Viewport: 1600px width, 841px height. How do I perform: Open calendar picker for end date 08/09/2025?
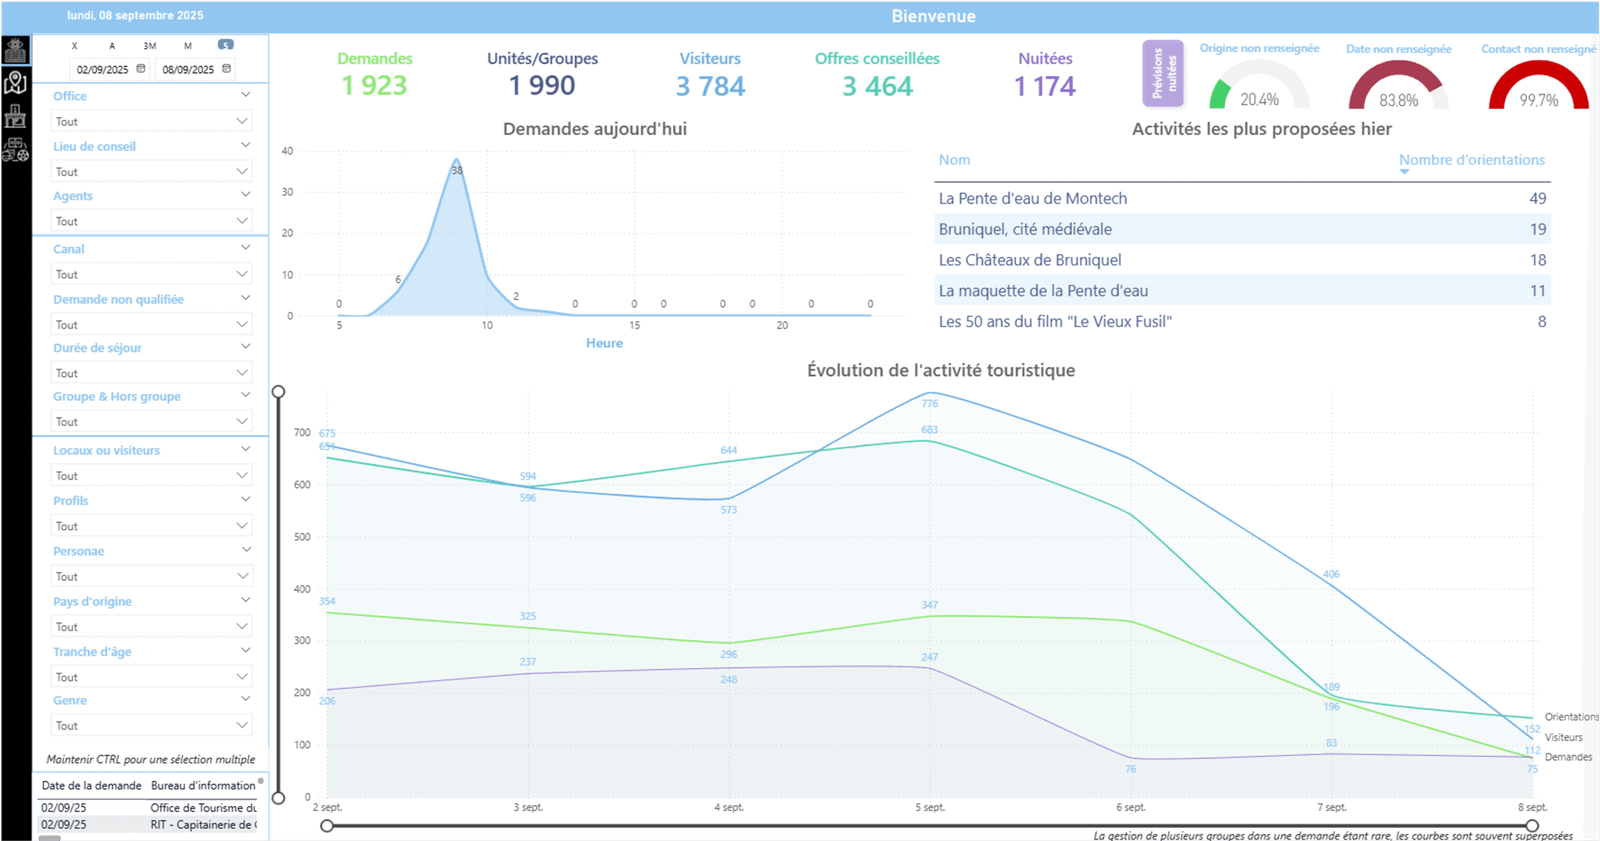(227, 69)
